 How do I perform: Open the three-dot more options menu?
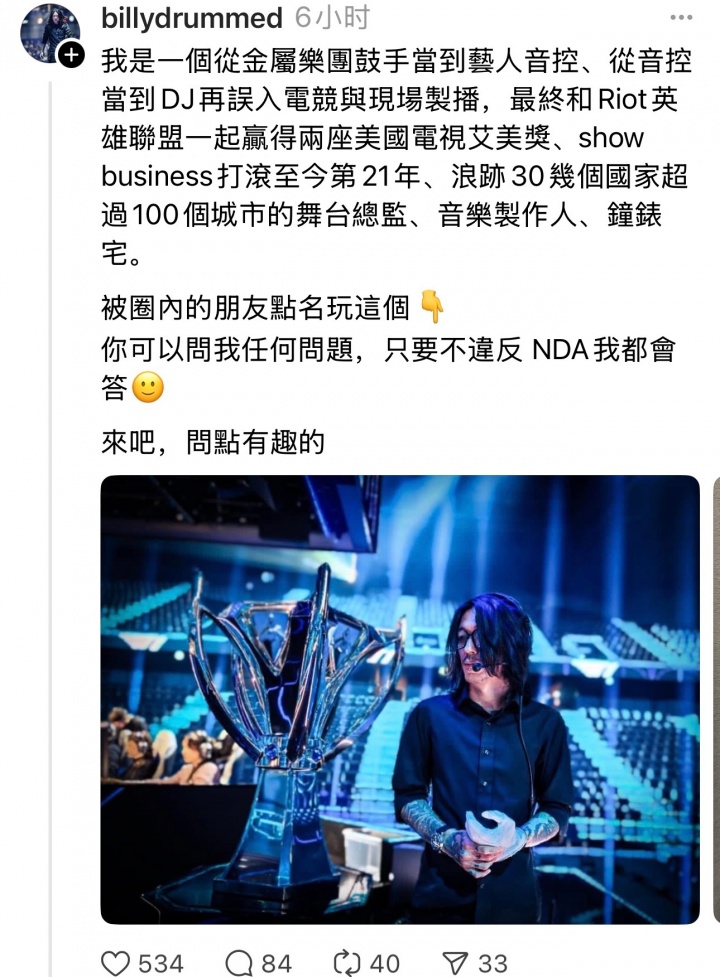pos(681,17)
